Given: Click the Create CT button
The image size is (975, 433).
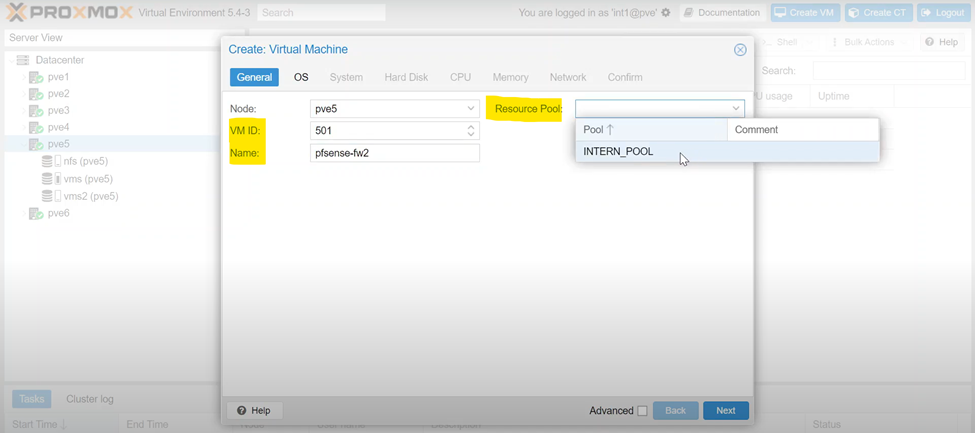Looking at the screenshot, I should pyautogui.click(x=879, y=12).
